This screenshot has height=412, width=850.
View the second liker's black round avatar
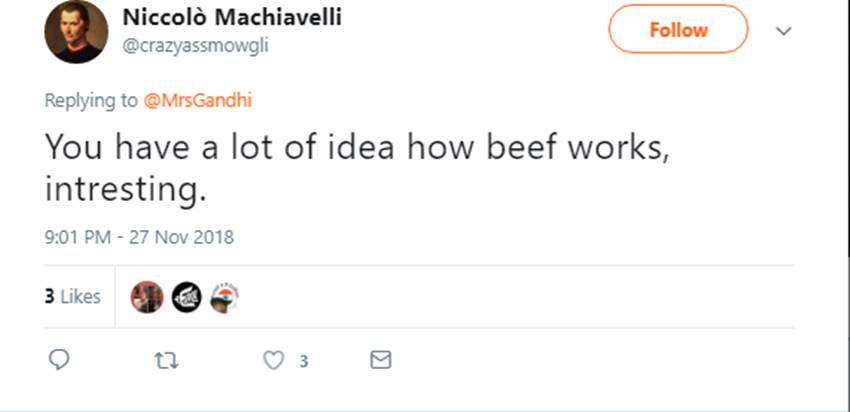187,296
